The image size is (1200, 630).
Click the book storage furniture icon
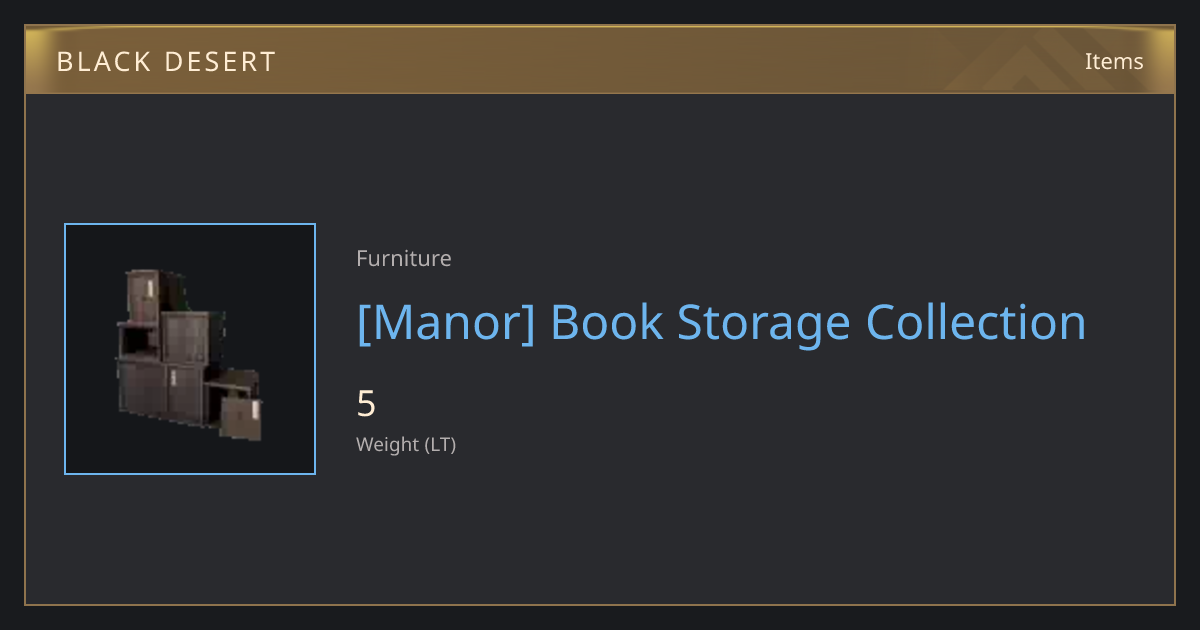[x=189, y=354]
